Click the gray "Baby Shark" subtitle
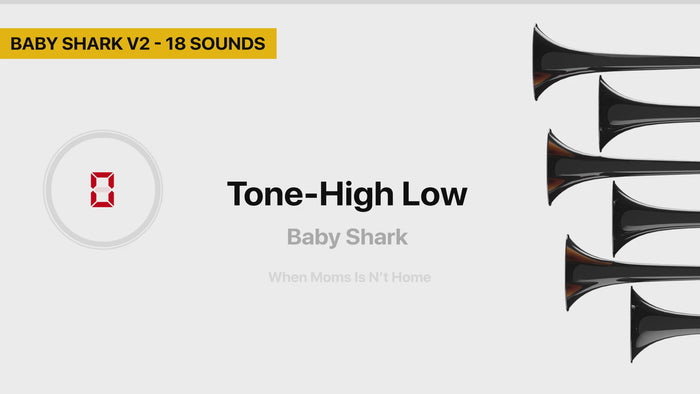 click(x=347, y=237)
